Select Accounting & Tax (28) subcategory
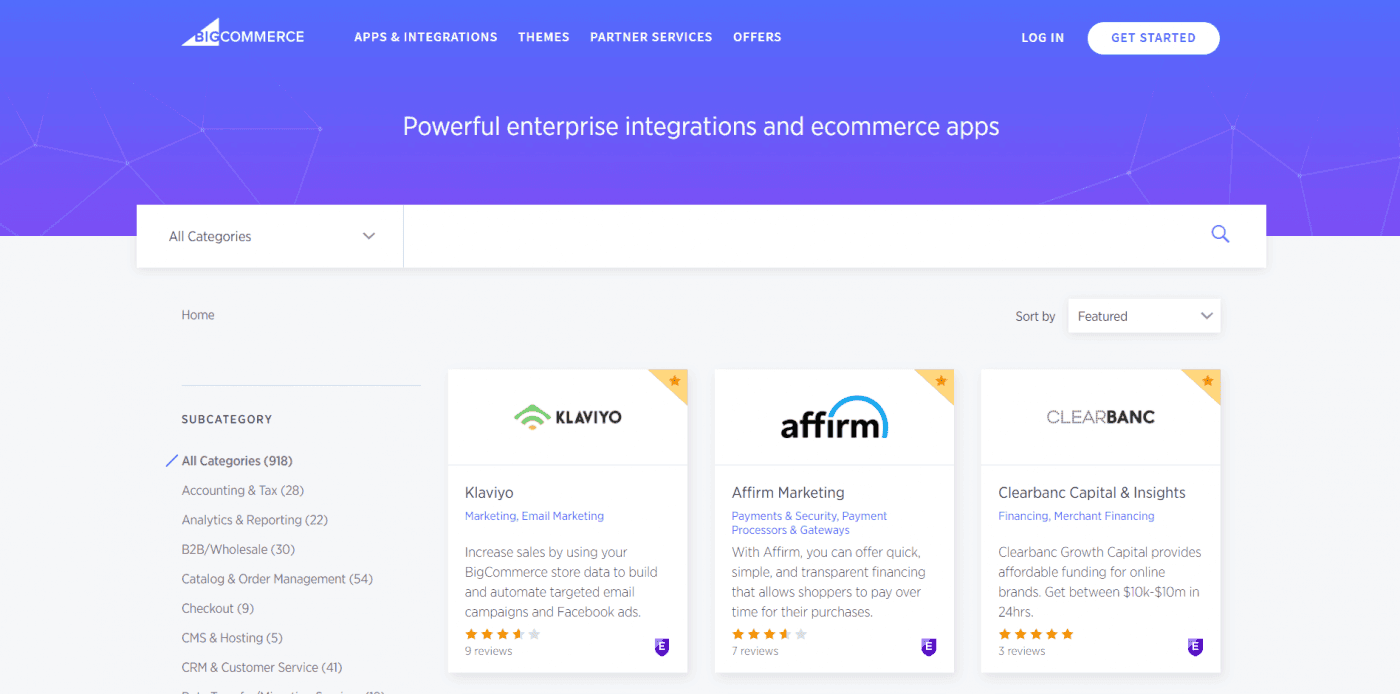The image size is (1400, 694). tap(243, 490)
